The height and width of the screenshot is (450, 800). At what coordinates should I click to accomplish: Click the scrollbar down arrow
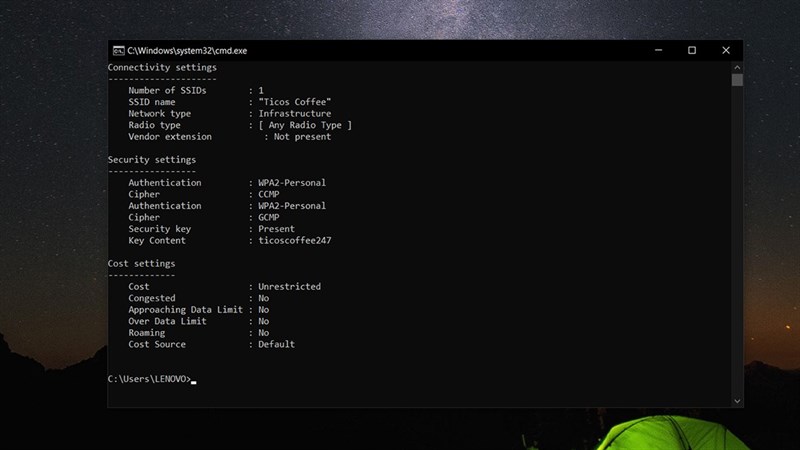[737, 401]
